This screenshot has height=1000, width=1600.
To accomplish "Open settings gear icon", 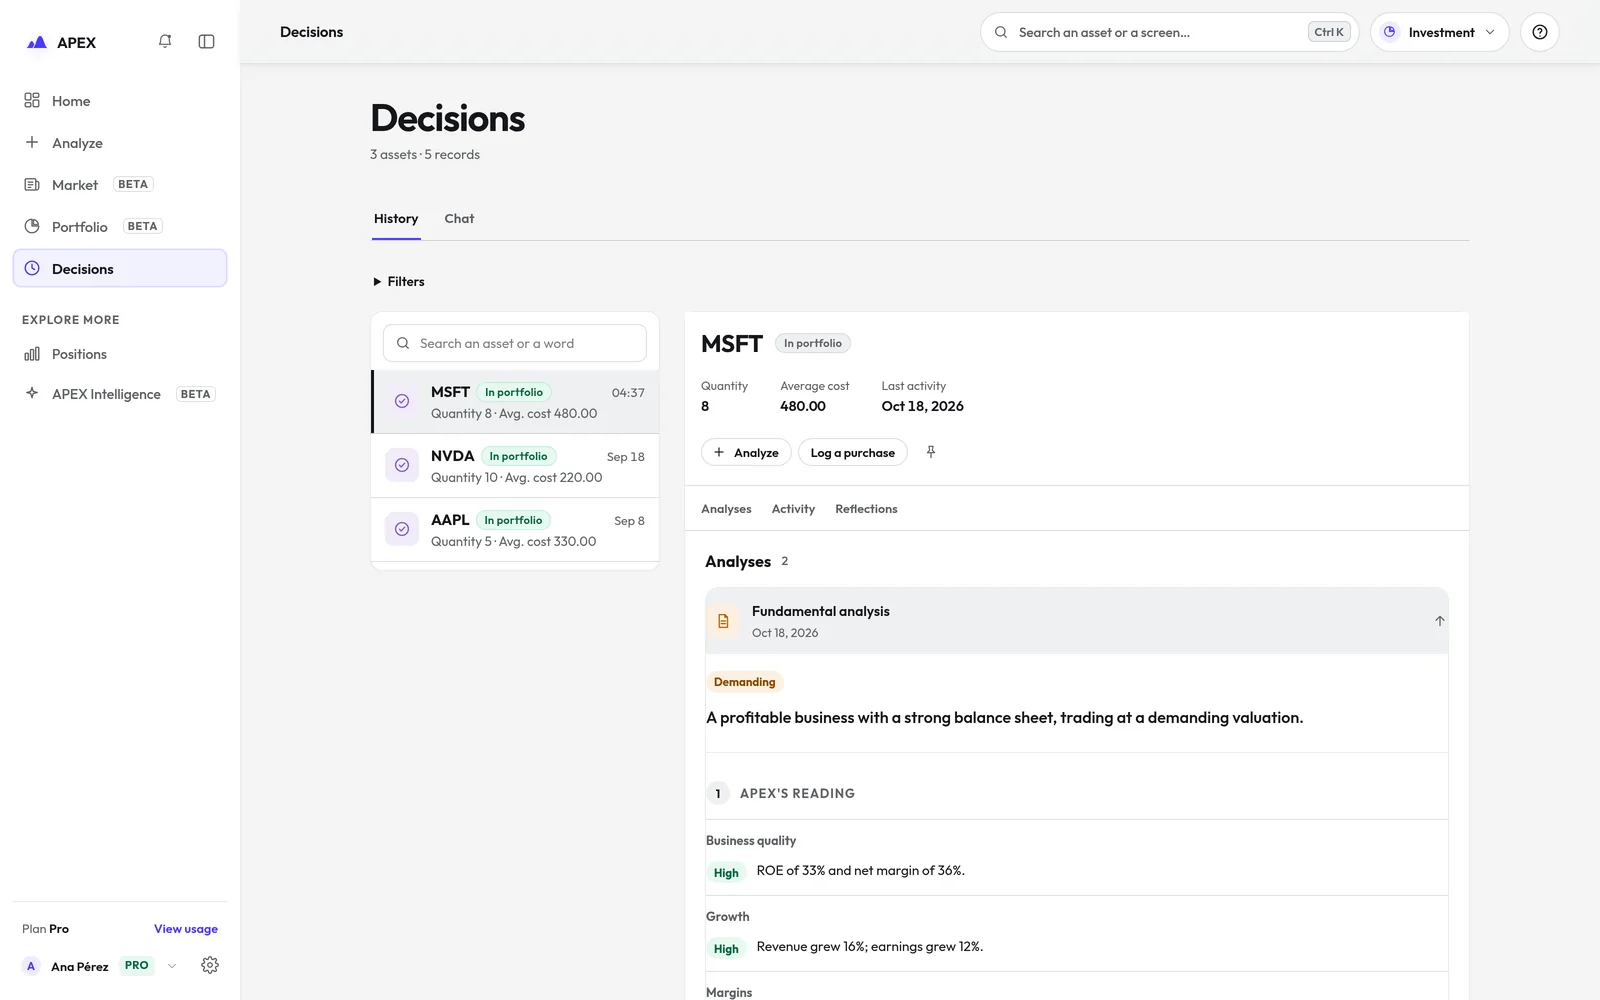I will tap(210, 965).
